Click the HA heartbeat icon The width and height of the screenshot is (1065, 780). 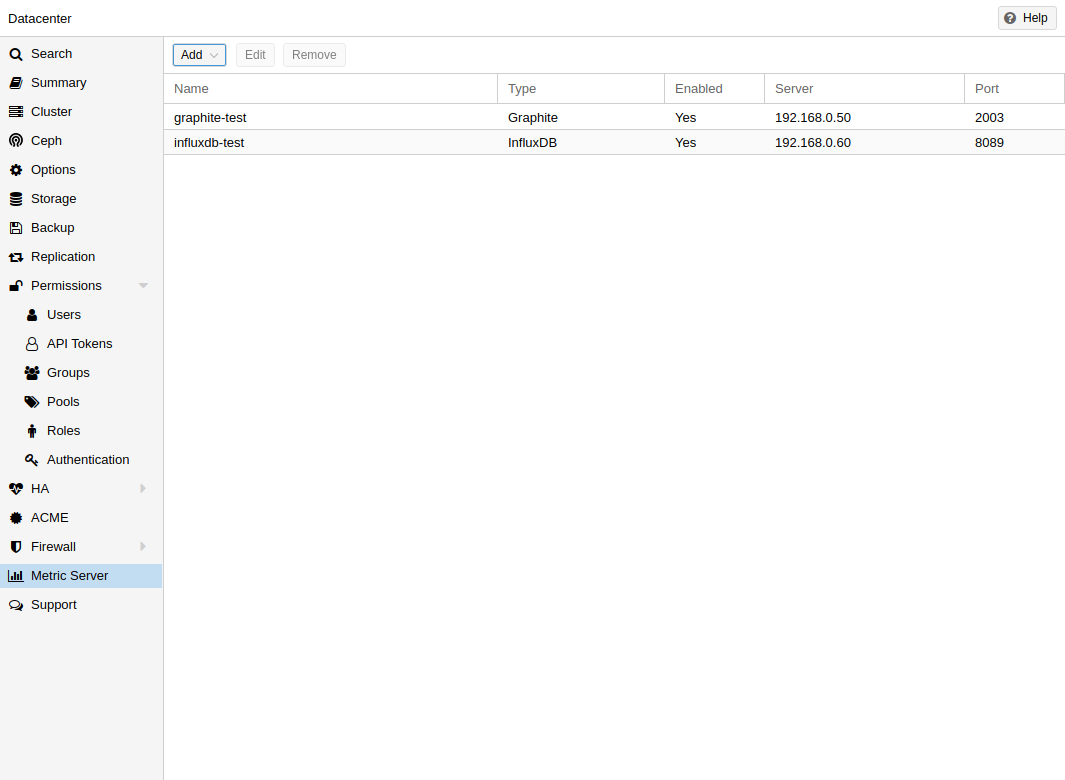pyautogui.click(x=15, y=489)
